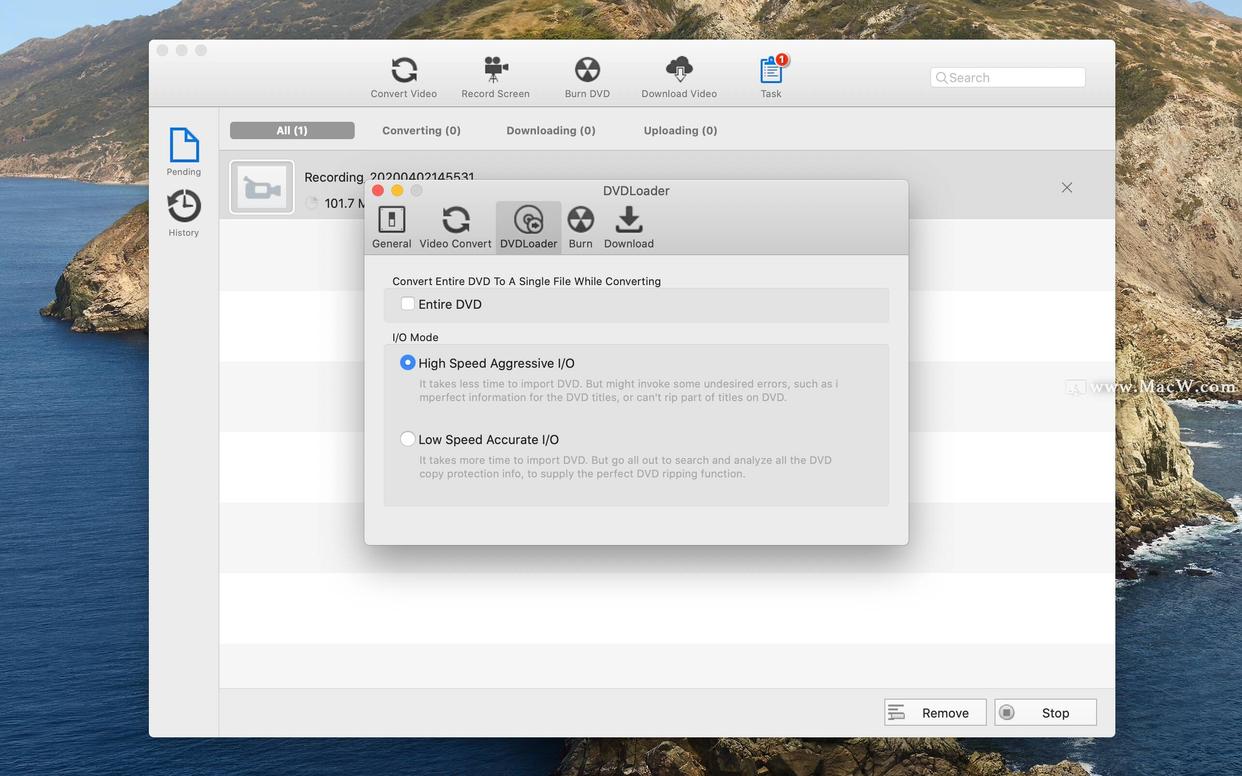Select High Speed Aggressive I/O mode
Screen dimensions: 1242x776
pos(408,363)
